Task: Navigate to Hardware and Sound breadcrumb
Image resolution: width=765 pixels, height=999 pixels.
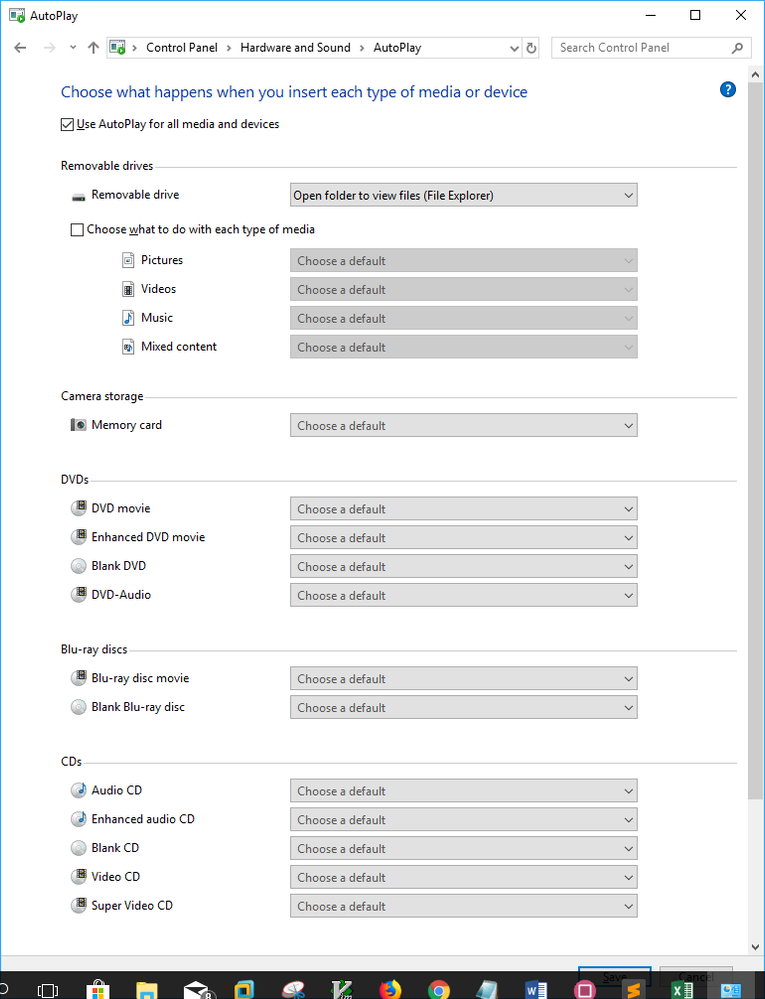Action: [295, 48]
